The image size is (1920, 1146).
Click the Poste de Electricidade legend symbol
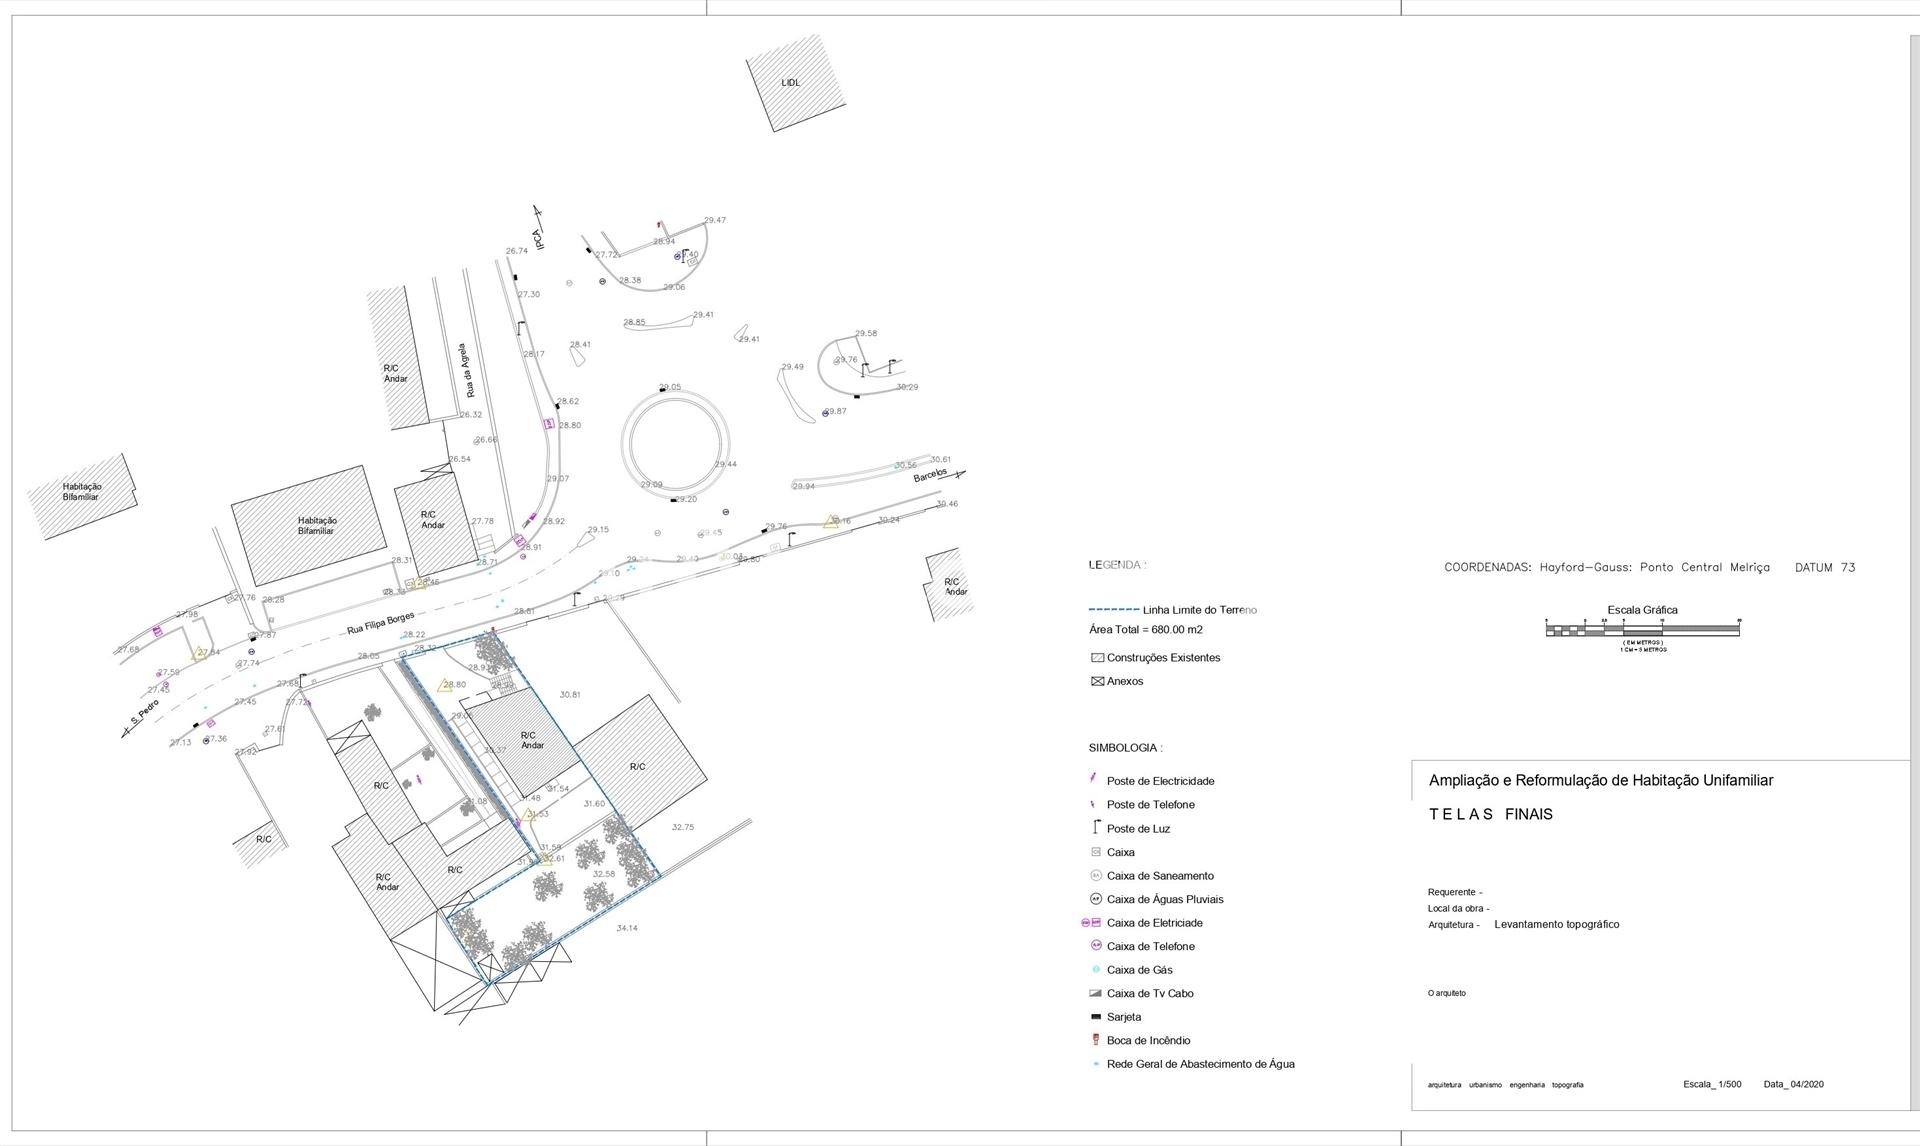1094,780
